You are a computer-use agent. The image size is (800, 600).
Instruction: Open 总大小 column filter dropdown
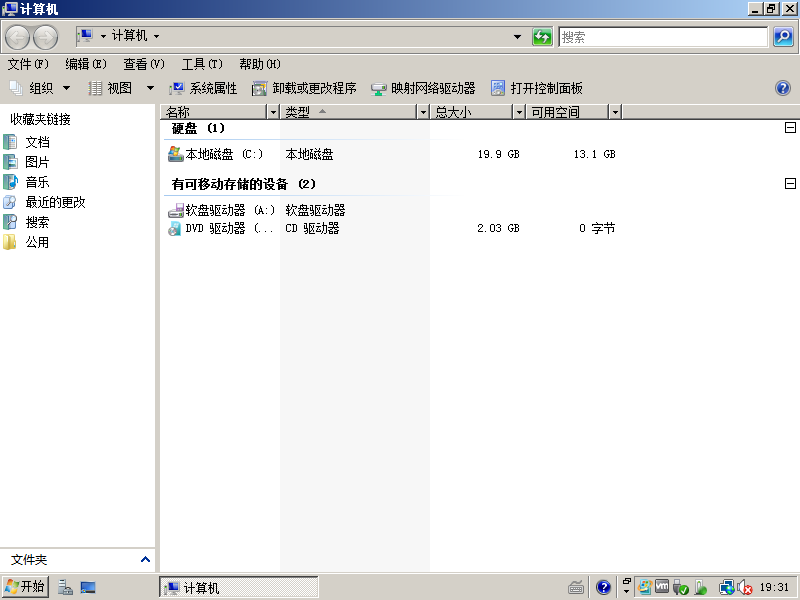(519, 112)
